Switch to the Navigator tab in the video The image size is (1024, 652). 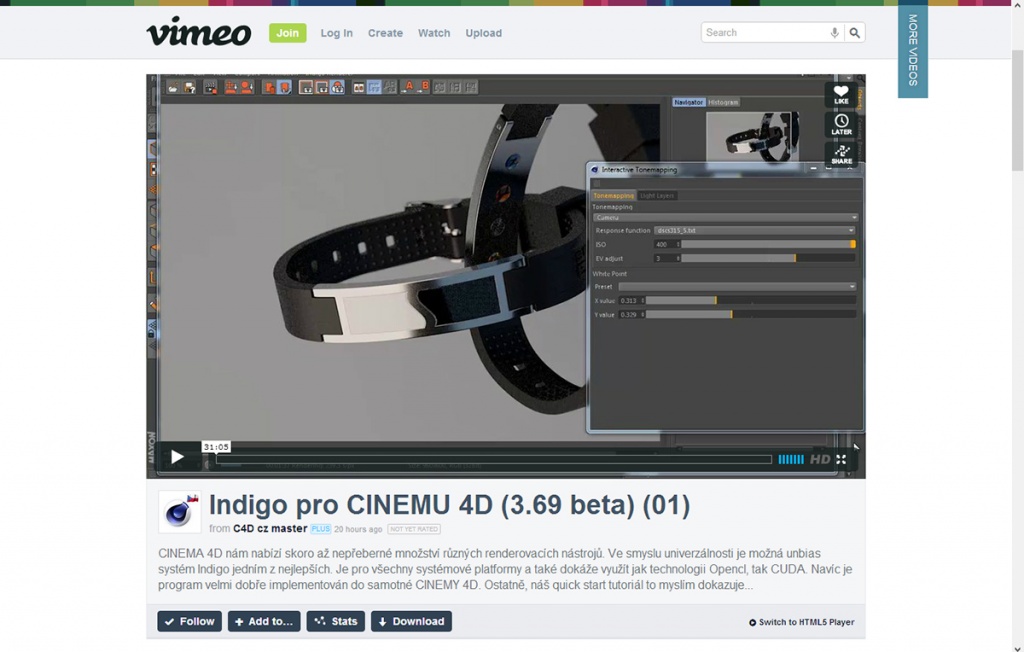click(x=688, y=102)
